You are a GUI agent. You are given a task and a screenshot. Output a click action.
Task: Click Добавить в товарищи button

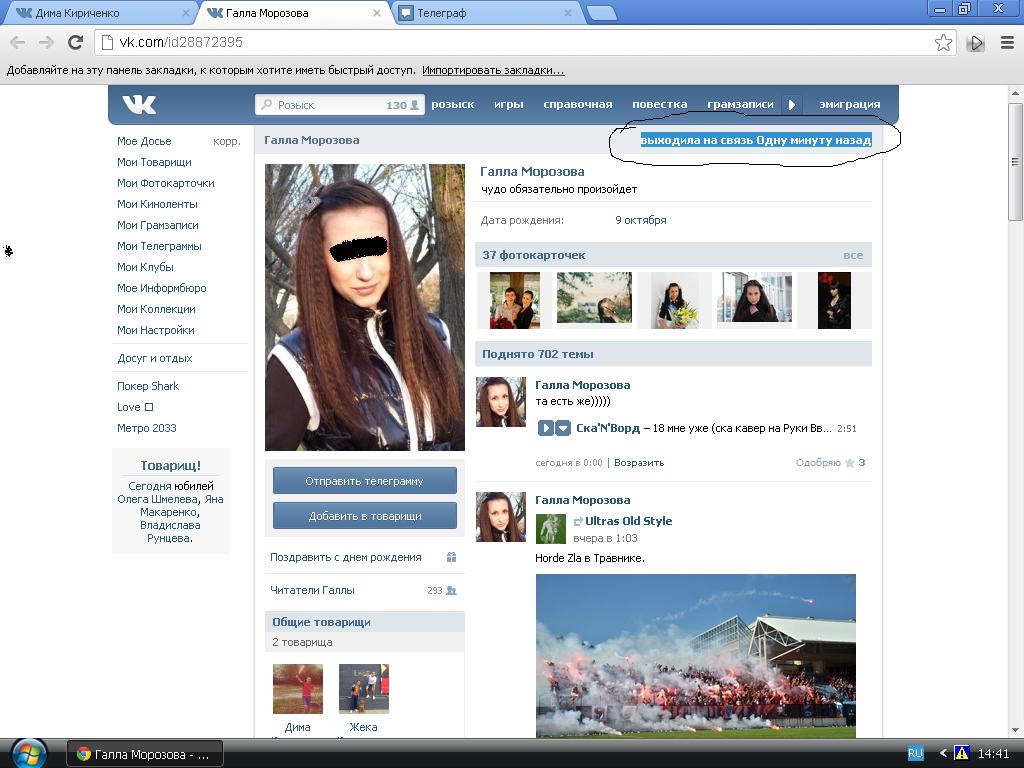pyautogui.click(x=364, y=516)
